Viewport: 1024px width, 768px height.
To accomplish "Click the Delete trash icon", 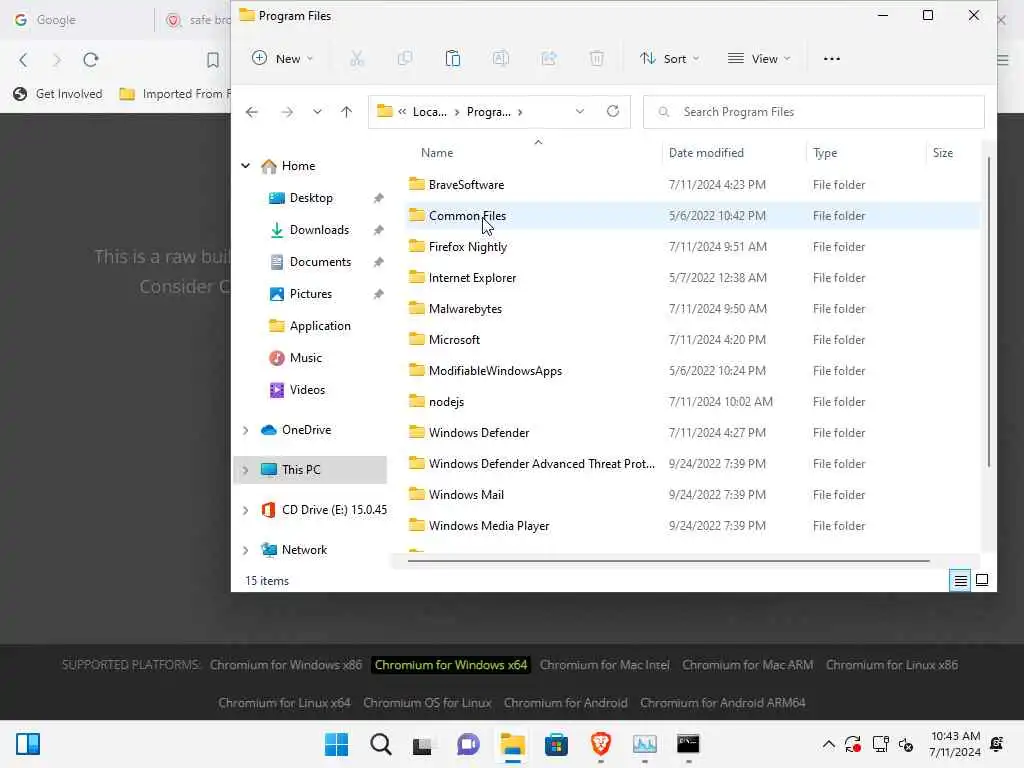I will click(x=596, y=59).
